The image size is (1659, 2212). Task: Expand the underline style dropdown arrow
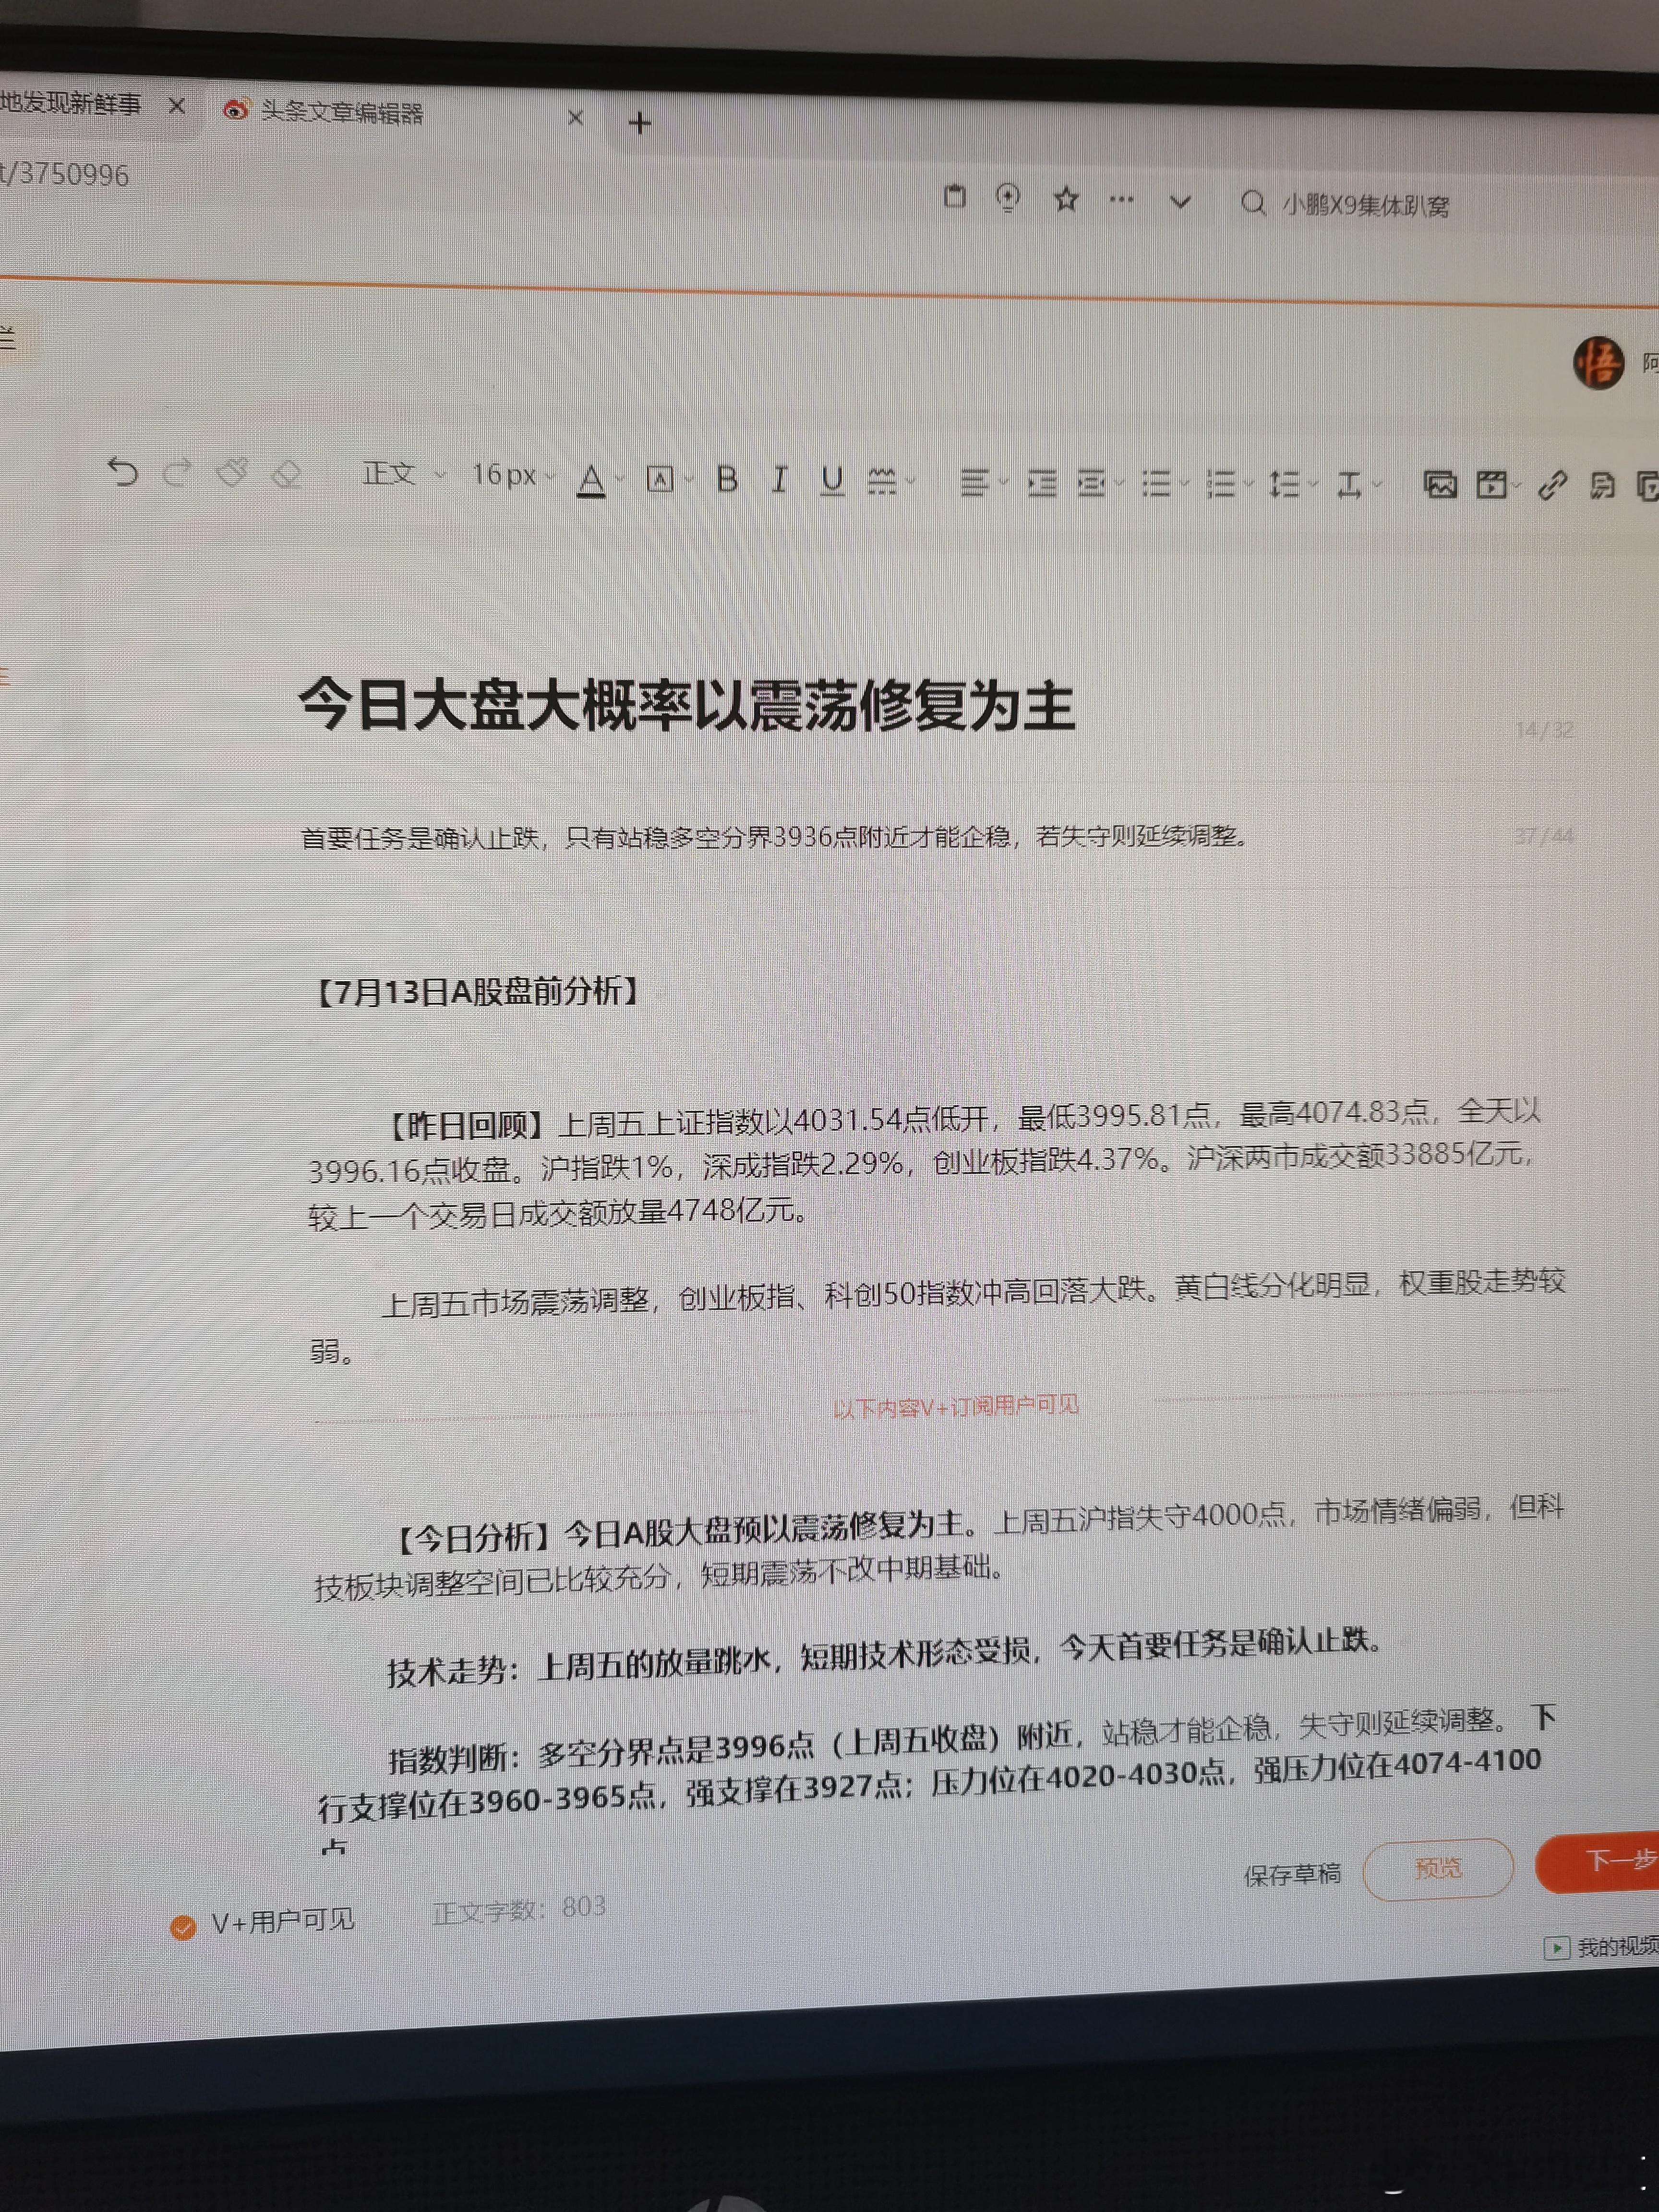pos(910,482)
